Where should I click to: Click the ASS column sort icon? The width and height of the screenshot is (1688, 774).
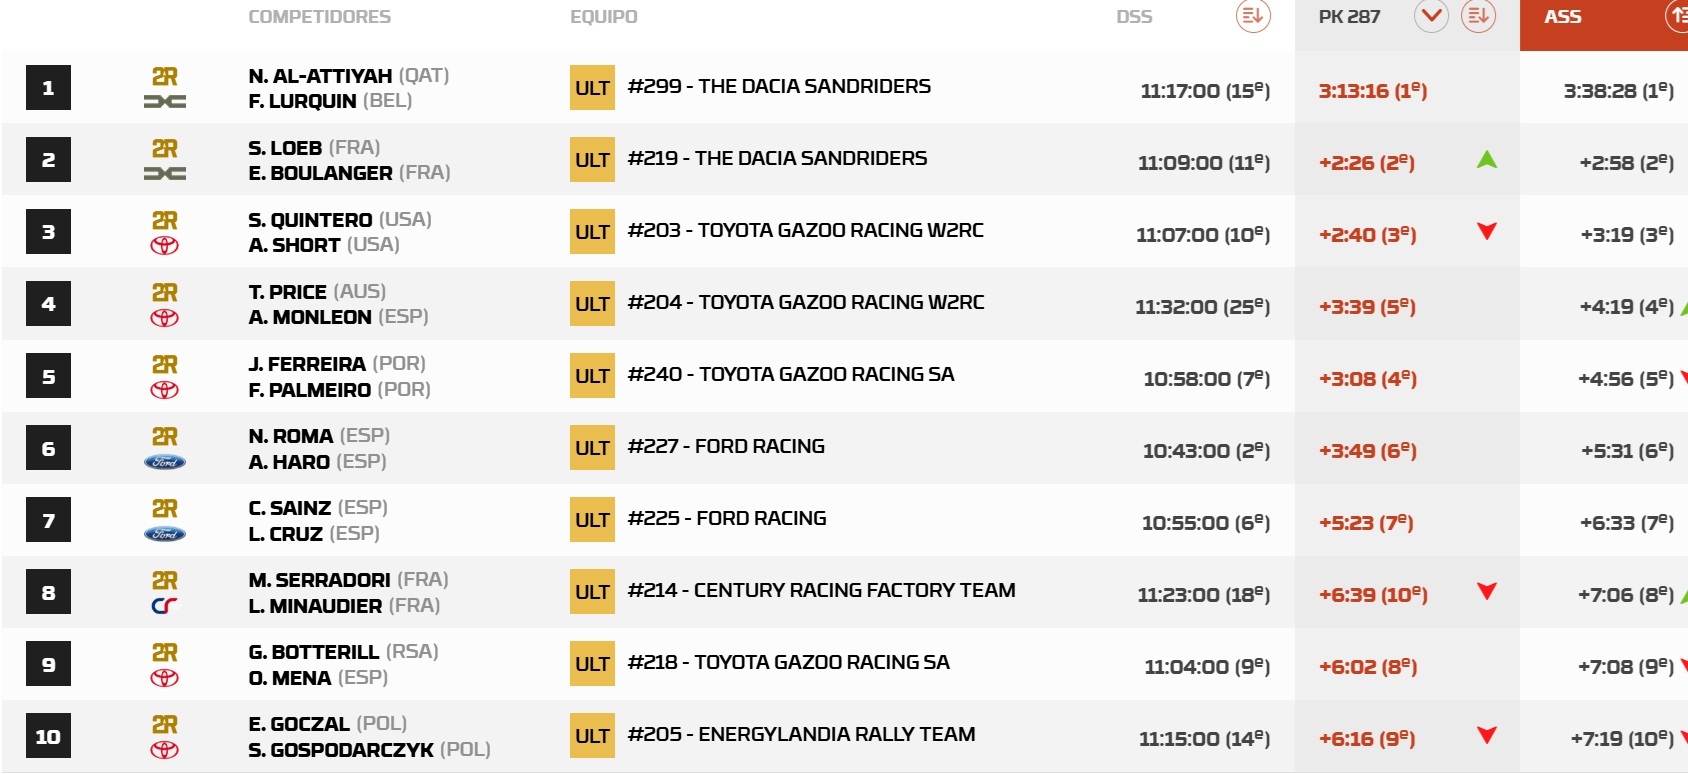(x=1677, y=16)
